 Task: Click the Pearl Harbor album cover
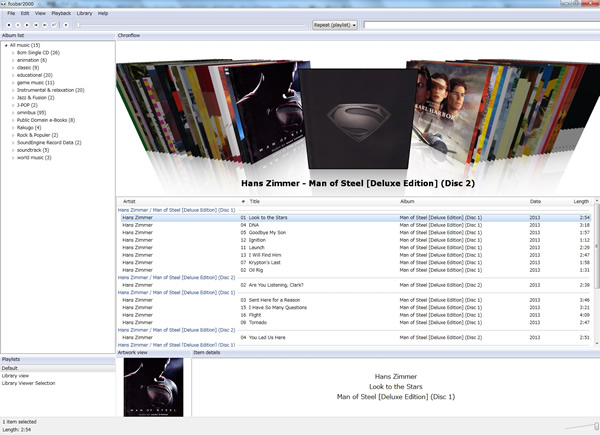coord(446,113)
